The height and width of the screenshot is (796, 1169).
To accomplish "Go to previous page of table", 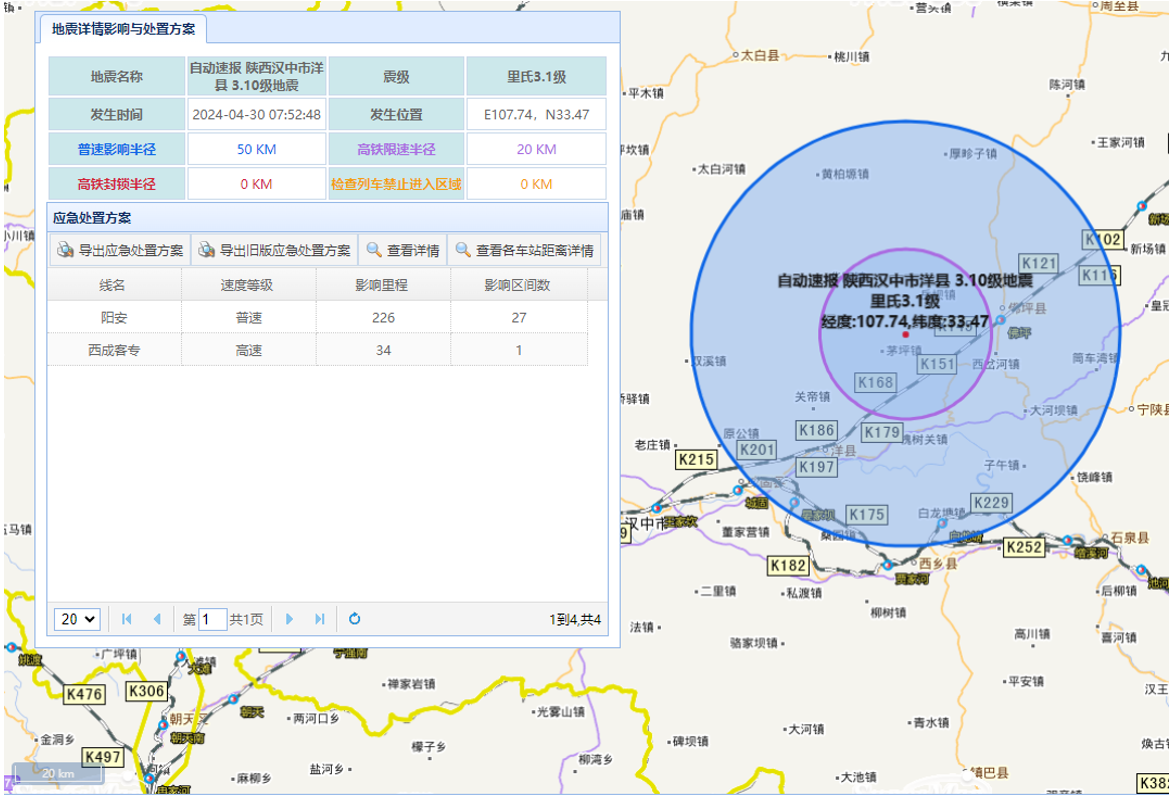I will pyautogui.click(x=157, y=619).
